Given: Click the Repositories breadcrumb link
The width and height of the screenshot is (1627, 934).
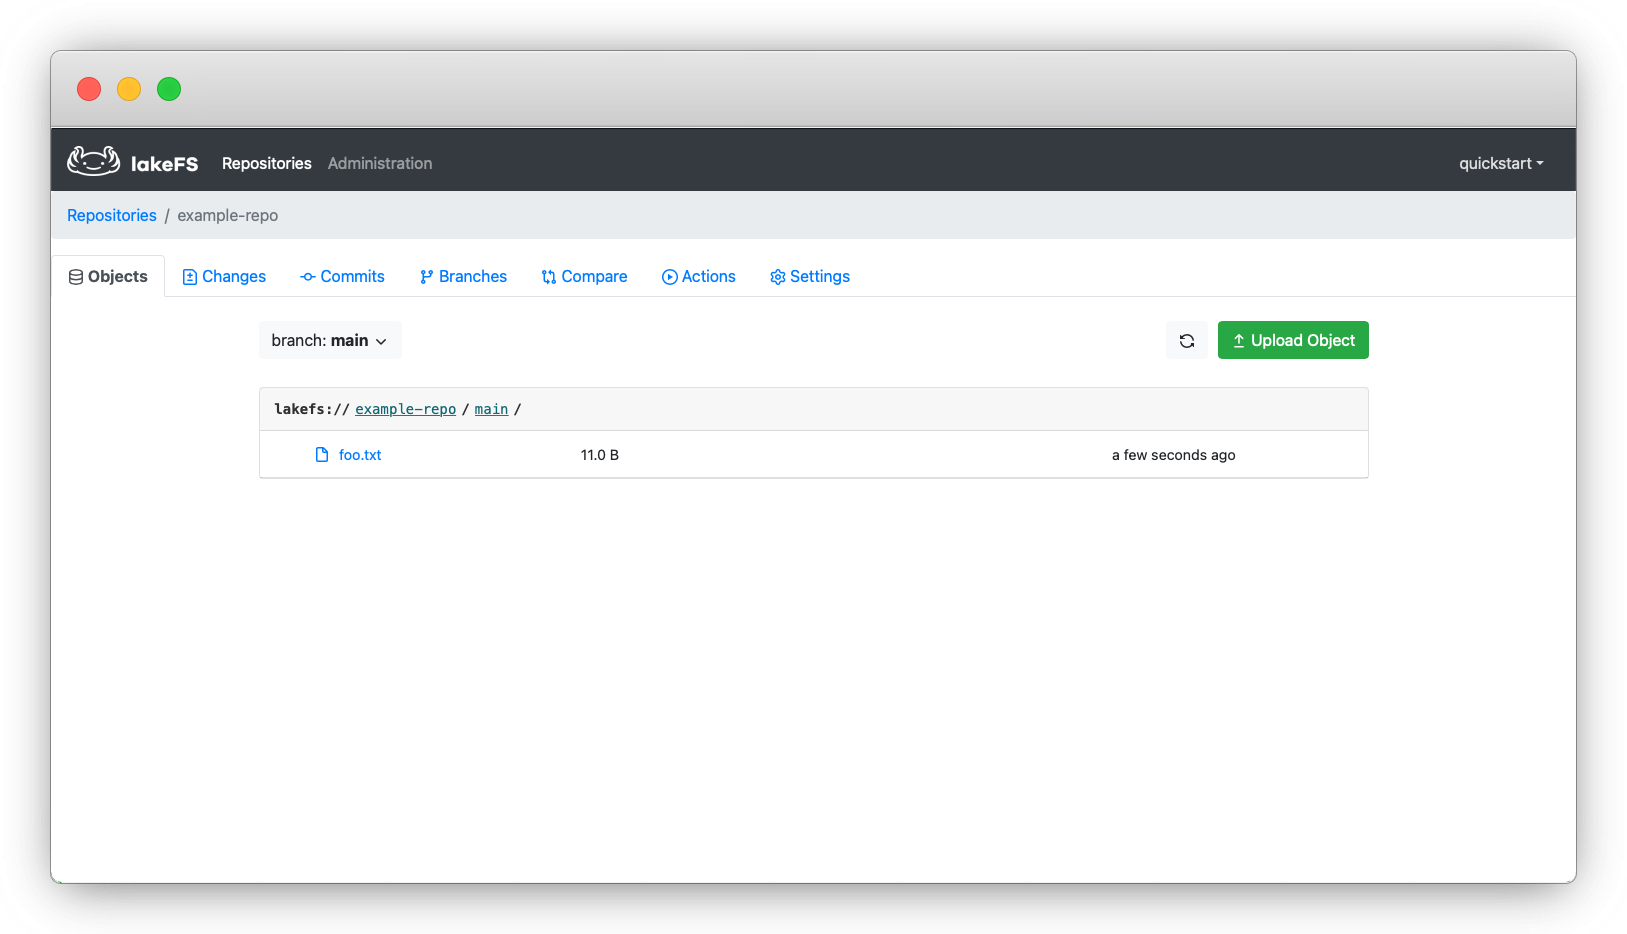Looking at the screenshot, I should coord(112,216).
